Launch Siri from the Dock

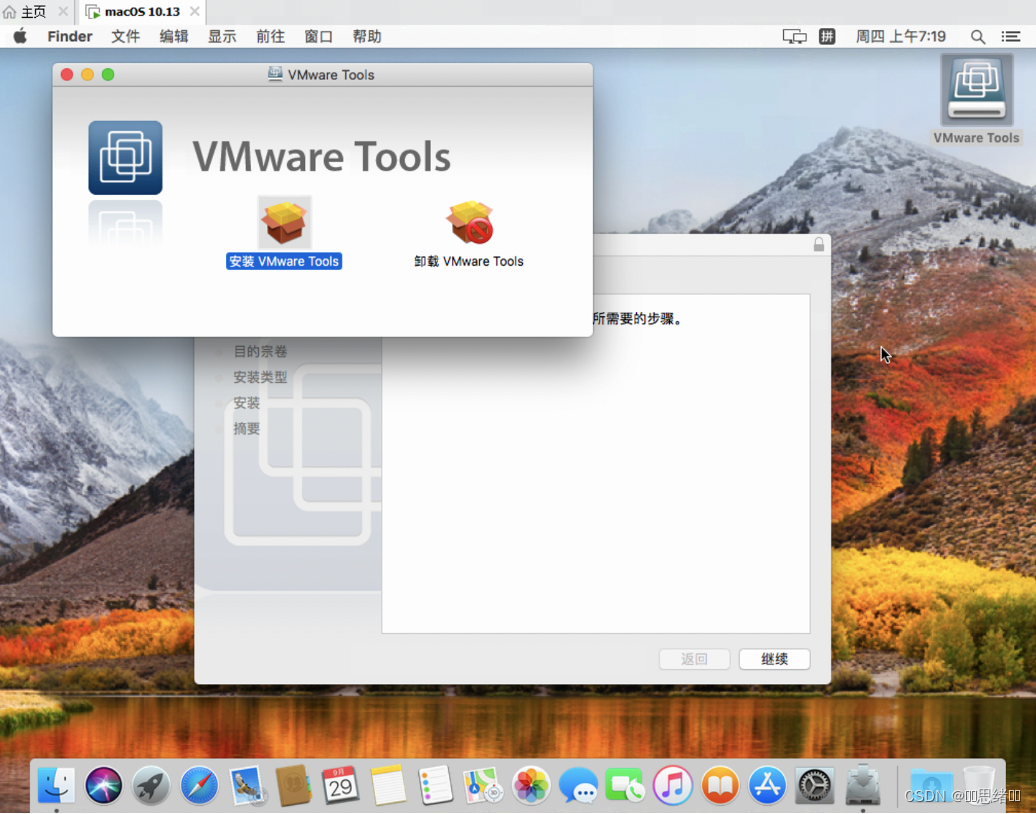(104, 785)
